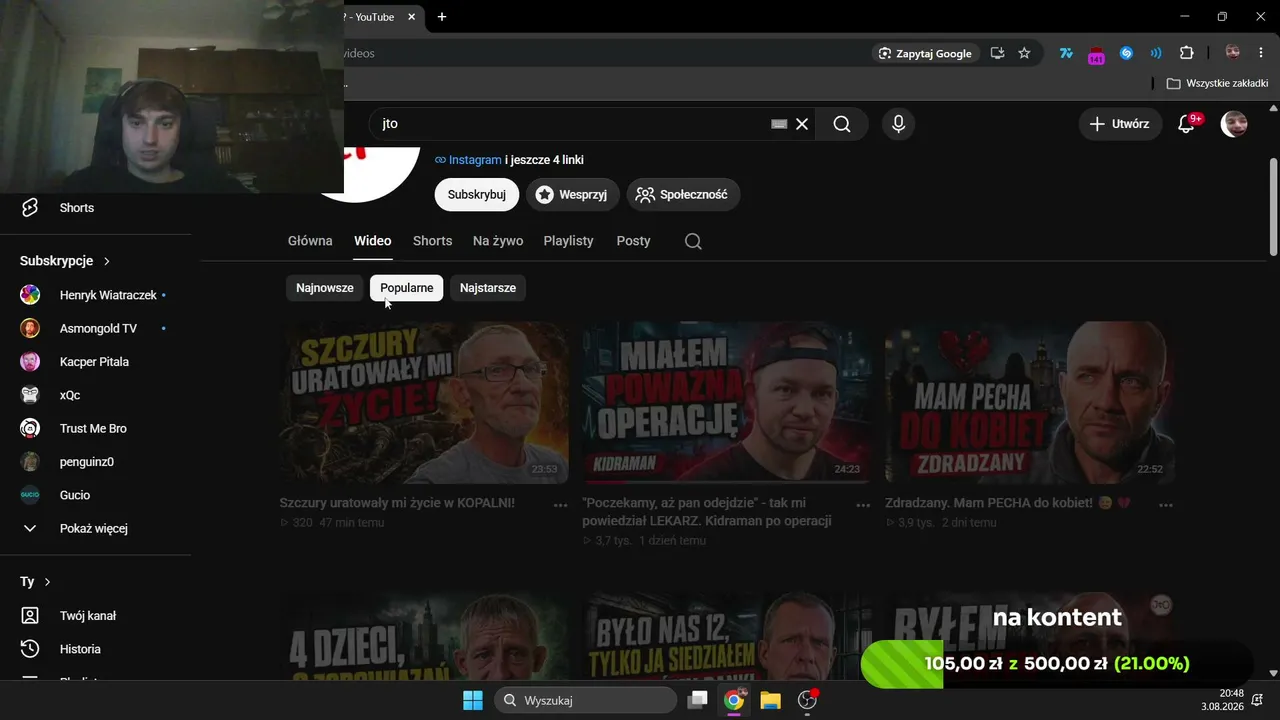Open options menu for Szczury uratowały video
Image resolution: width=1280 pixels, height=720 pixels.
tap(560, 505)
